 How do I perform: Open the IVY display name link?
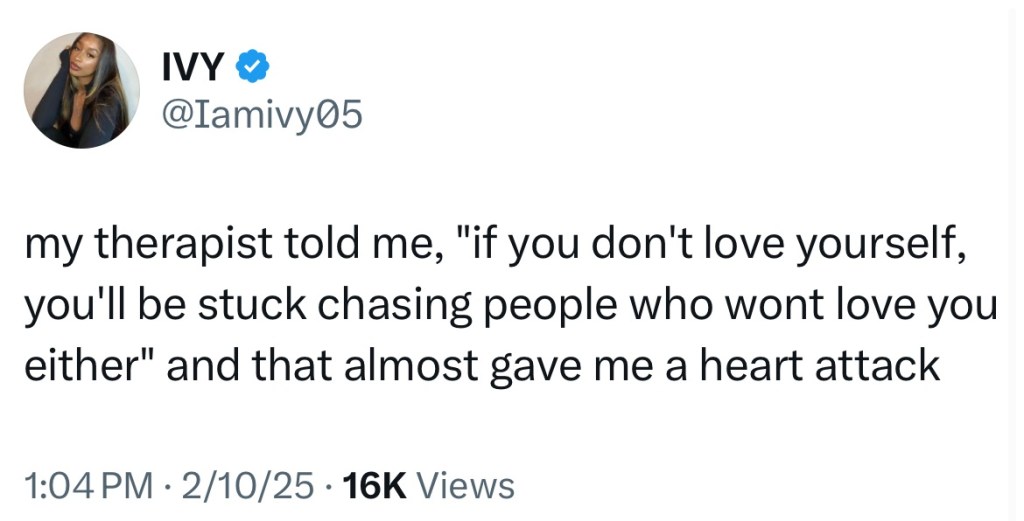pos(194,69)
